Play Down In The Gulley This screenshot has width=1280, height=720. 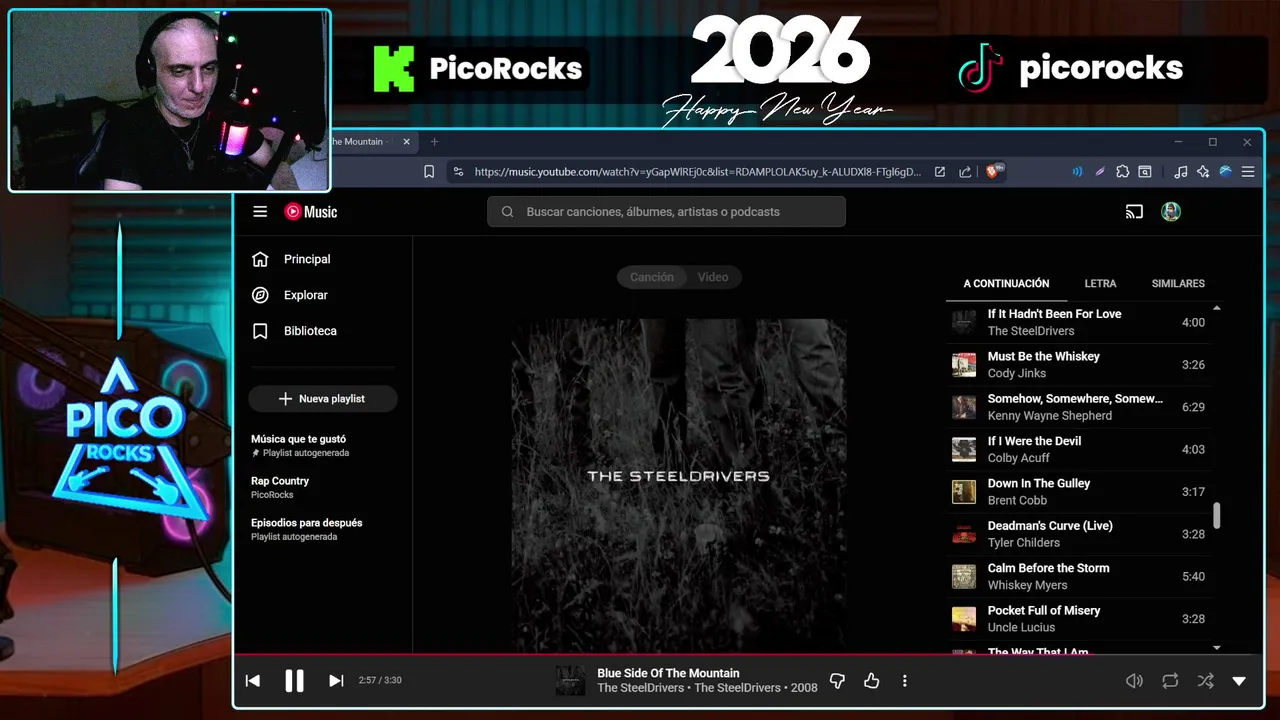(x=1078, y=492)
